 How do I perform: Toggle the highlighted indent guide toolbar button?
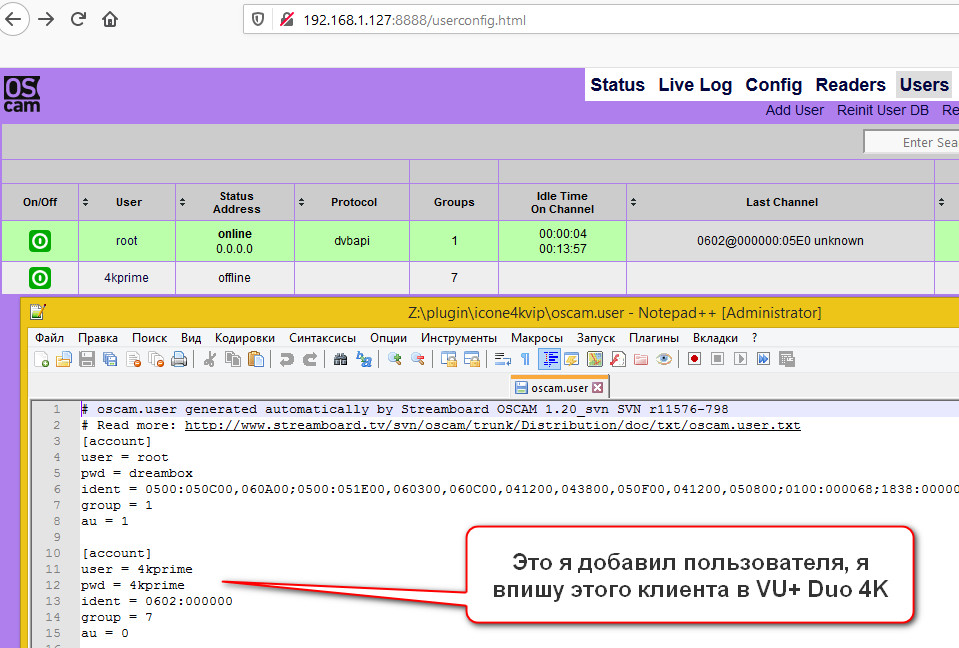549,359
